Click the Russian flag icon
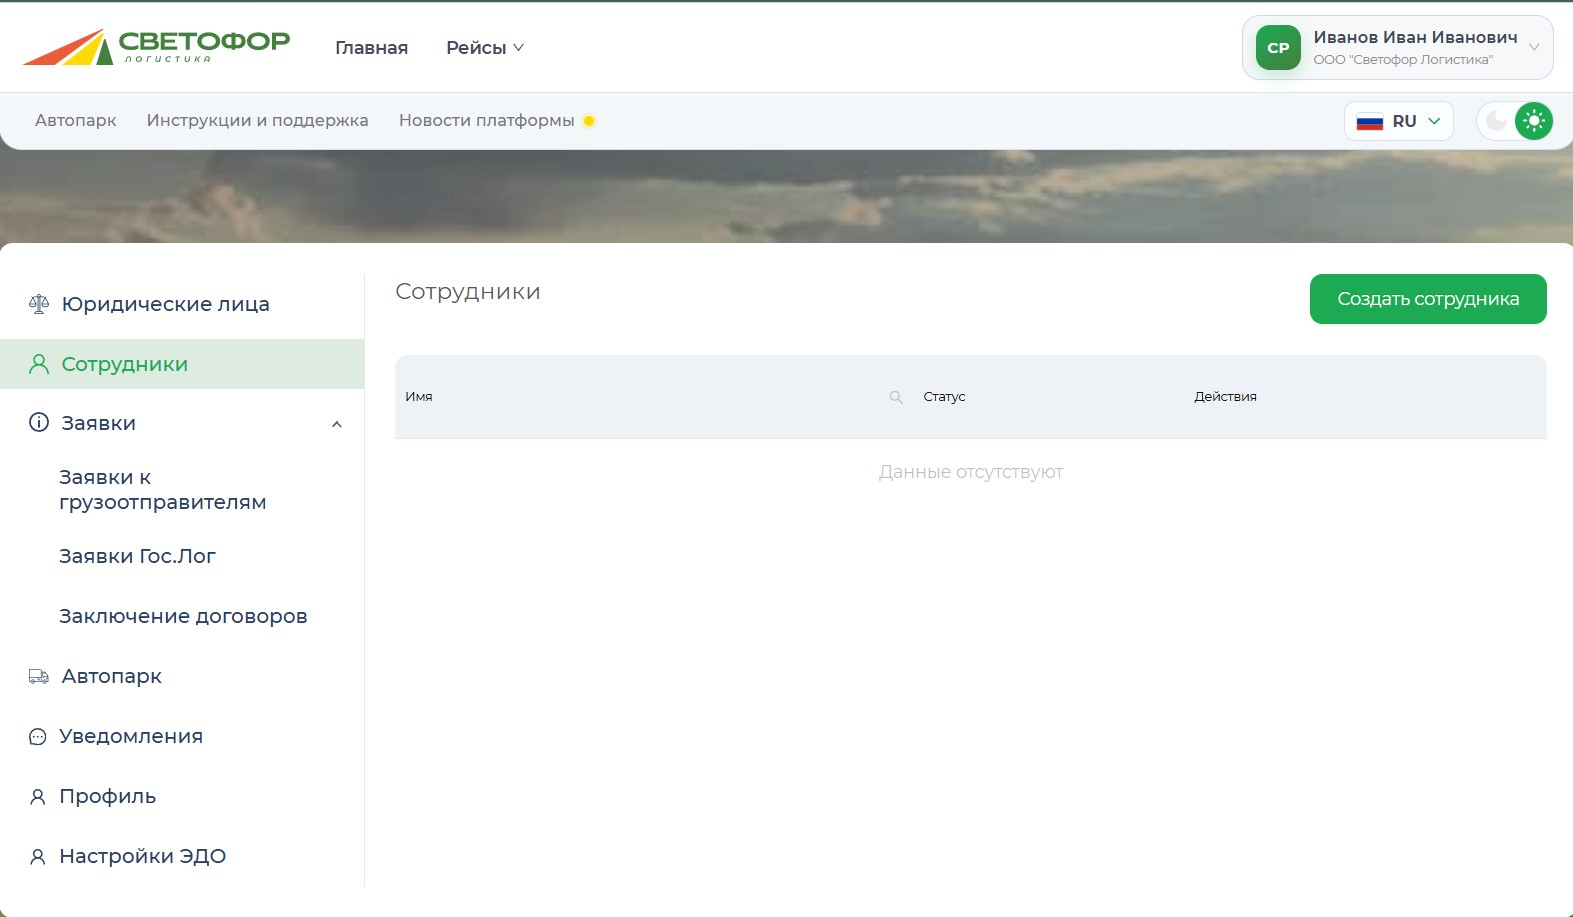 [x=1370, y=121]
